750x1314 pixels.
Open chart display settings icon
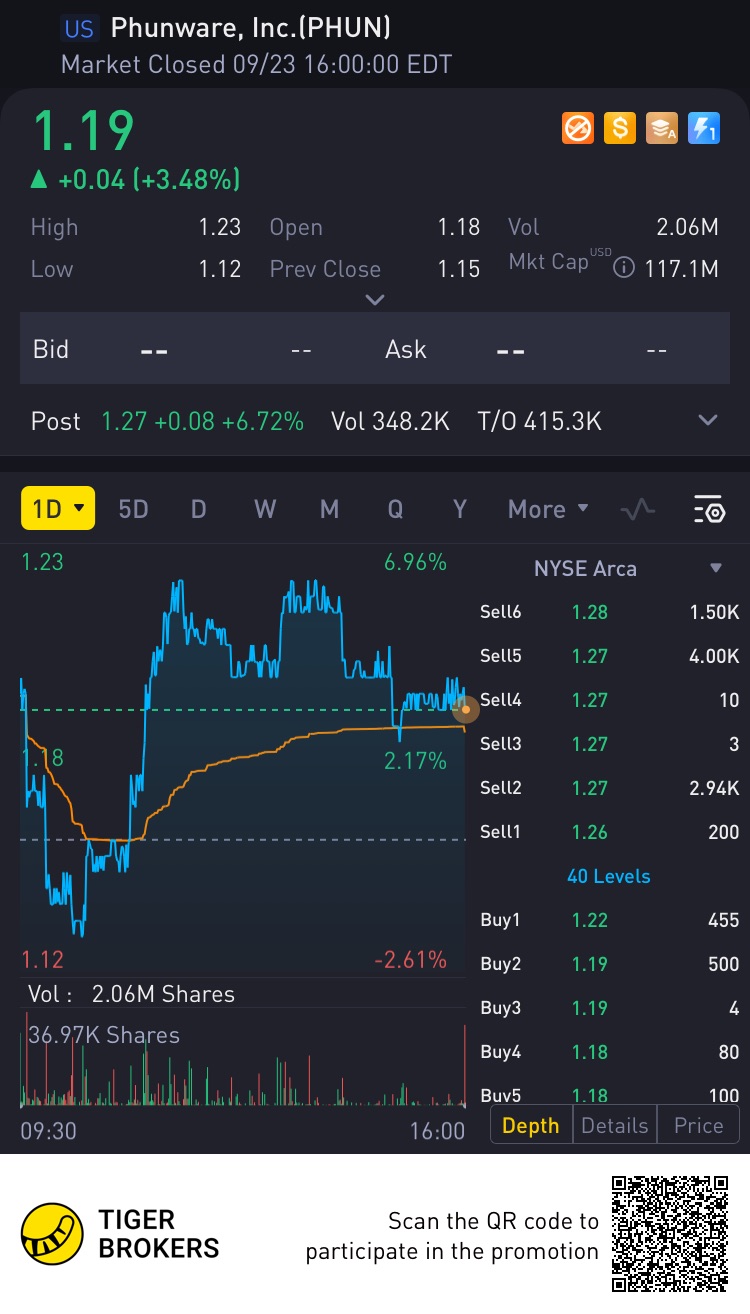pos(709,509)
